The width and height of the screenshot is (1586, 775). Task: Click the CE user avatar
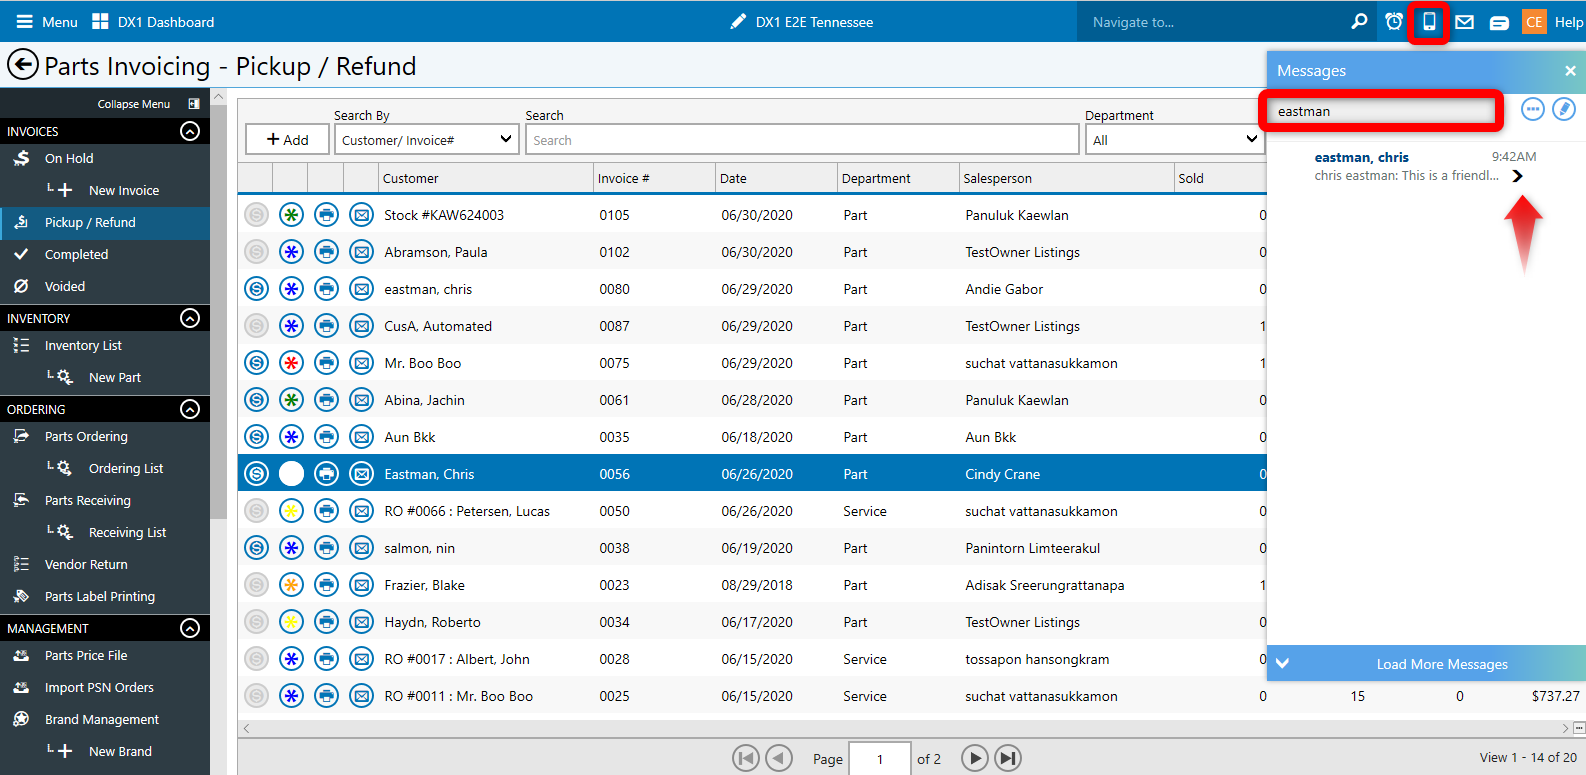1534,22
